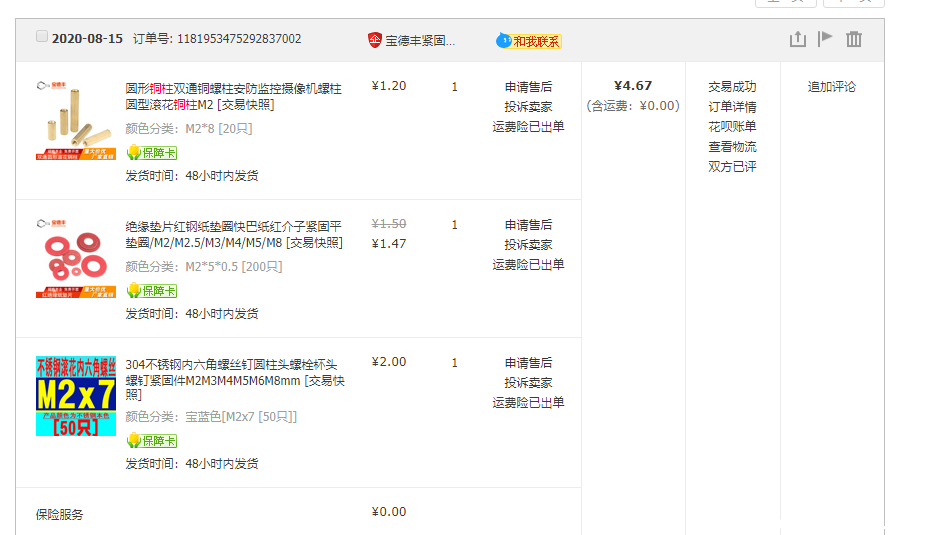Click 保障卡 badge under the red washer item

click(x=152, y=291)
